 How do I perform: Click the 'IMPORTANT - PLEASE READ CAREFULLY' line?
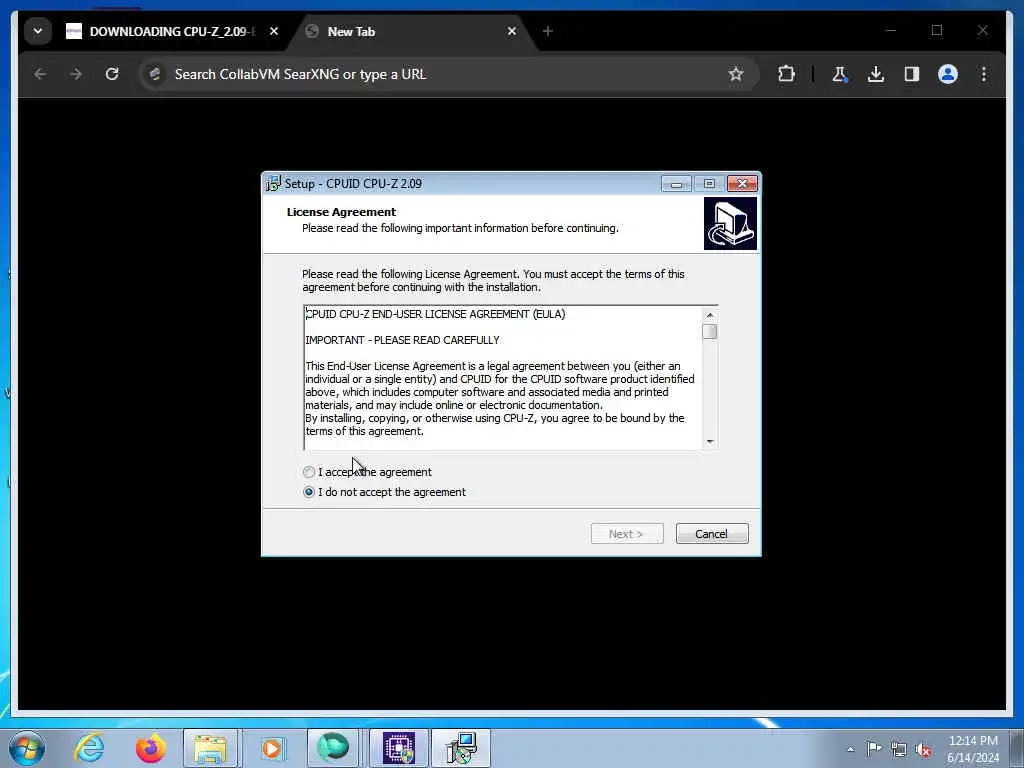point(402,340)
